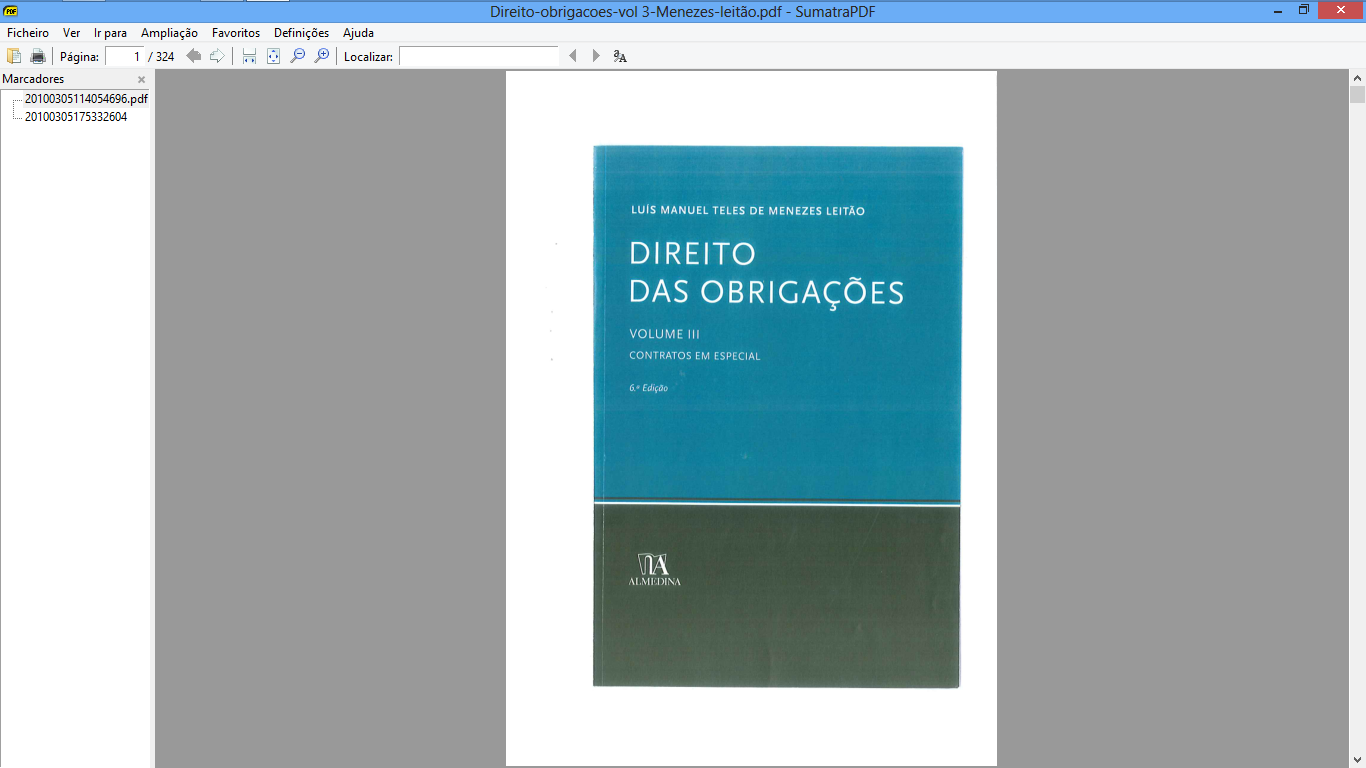Click Find Next arrow in search bar
The height and width of the screenshot is (768, 1366).
[596, 56]
